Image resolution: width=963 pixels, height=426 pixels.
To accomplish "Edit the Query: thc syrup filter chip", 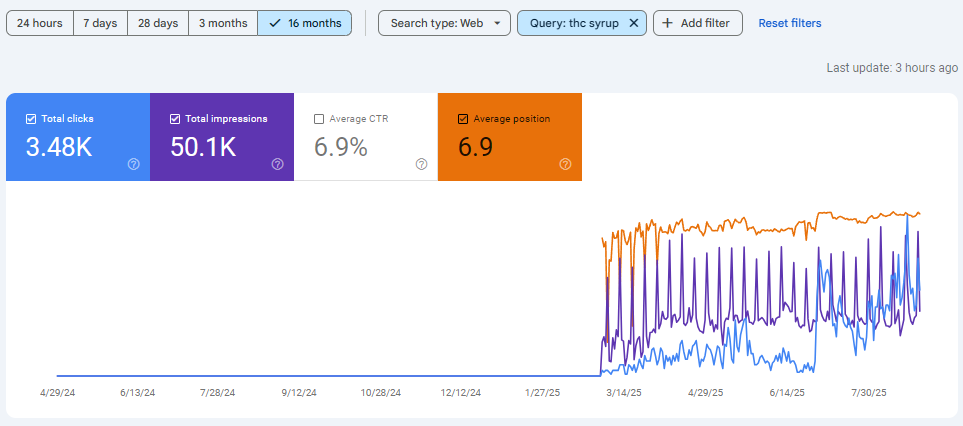I will (x=572, y=23).
